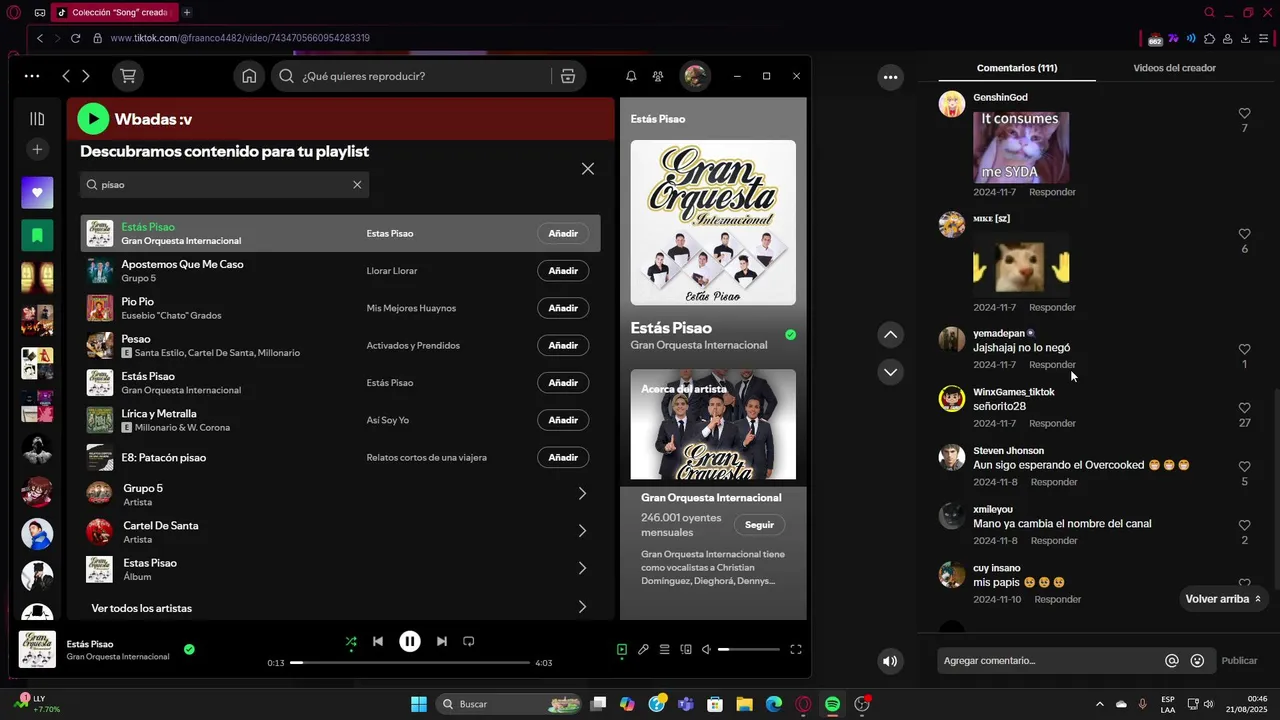The image size is (1280, 720).
Task: Add E8: Patacón pisao to playlist
Action: coord(563,457)
